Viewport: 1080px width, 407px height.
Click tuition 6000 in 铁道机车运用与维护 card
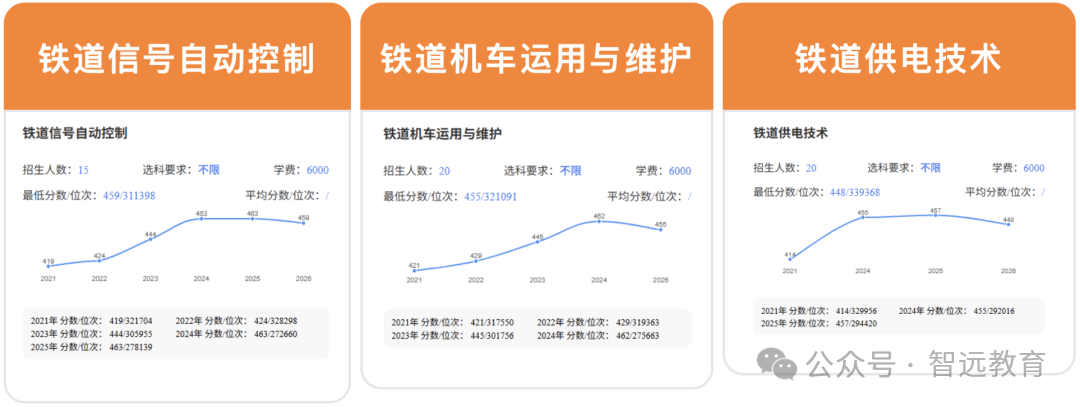pyautogui.click(x=680, y=171)
